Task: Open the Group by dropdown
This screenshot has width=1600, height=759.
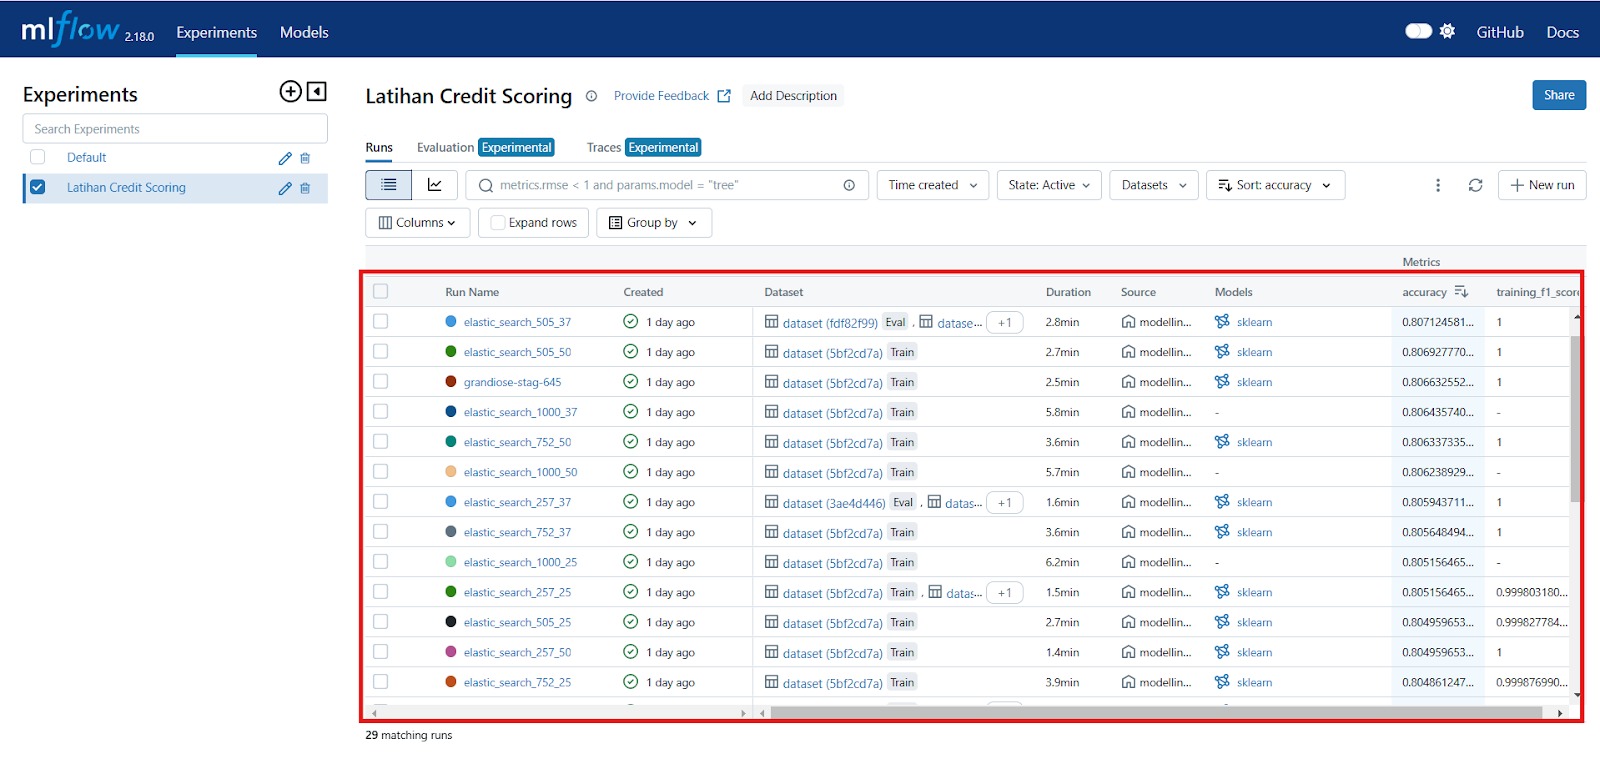Action: 654,223
